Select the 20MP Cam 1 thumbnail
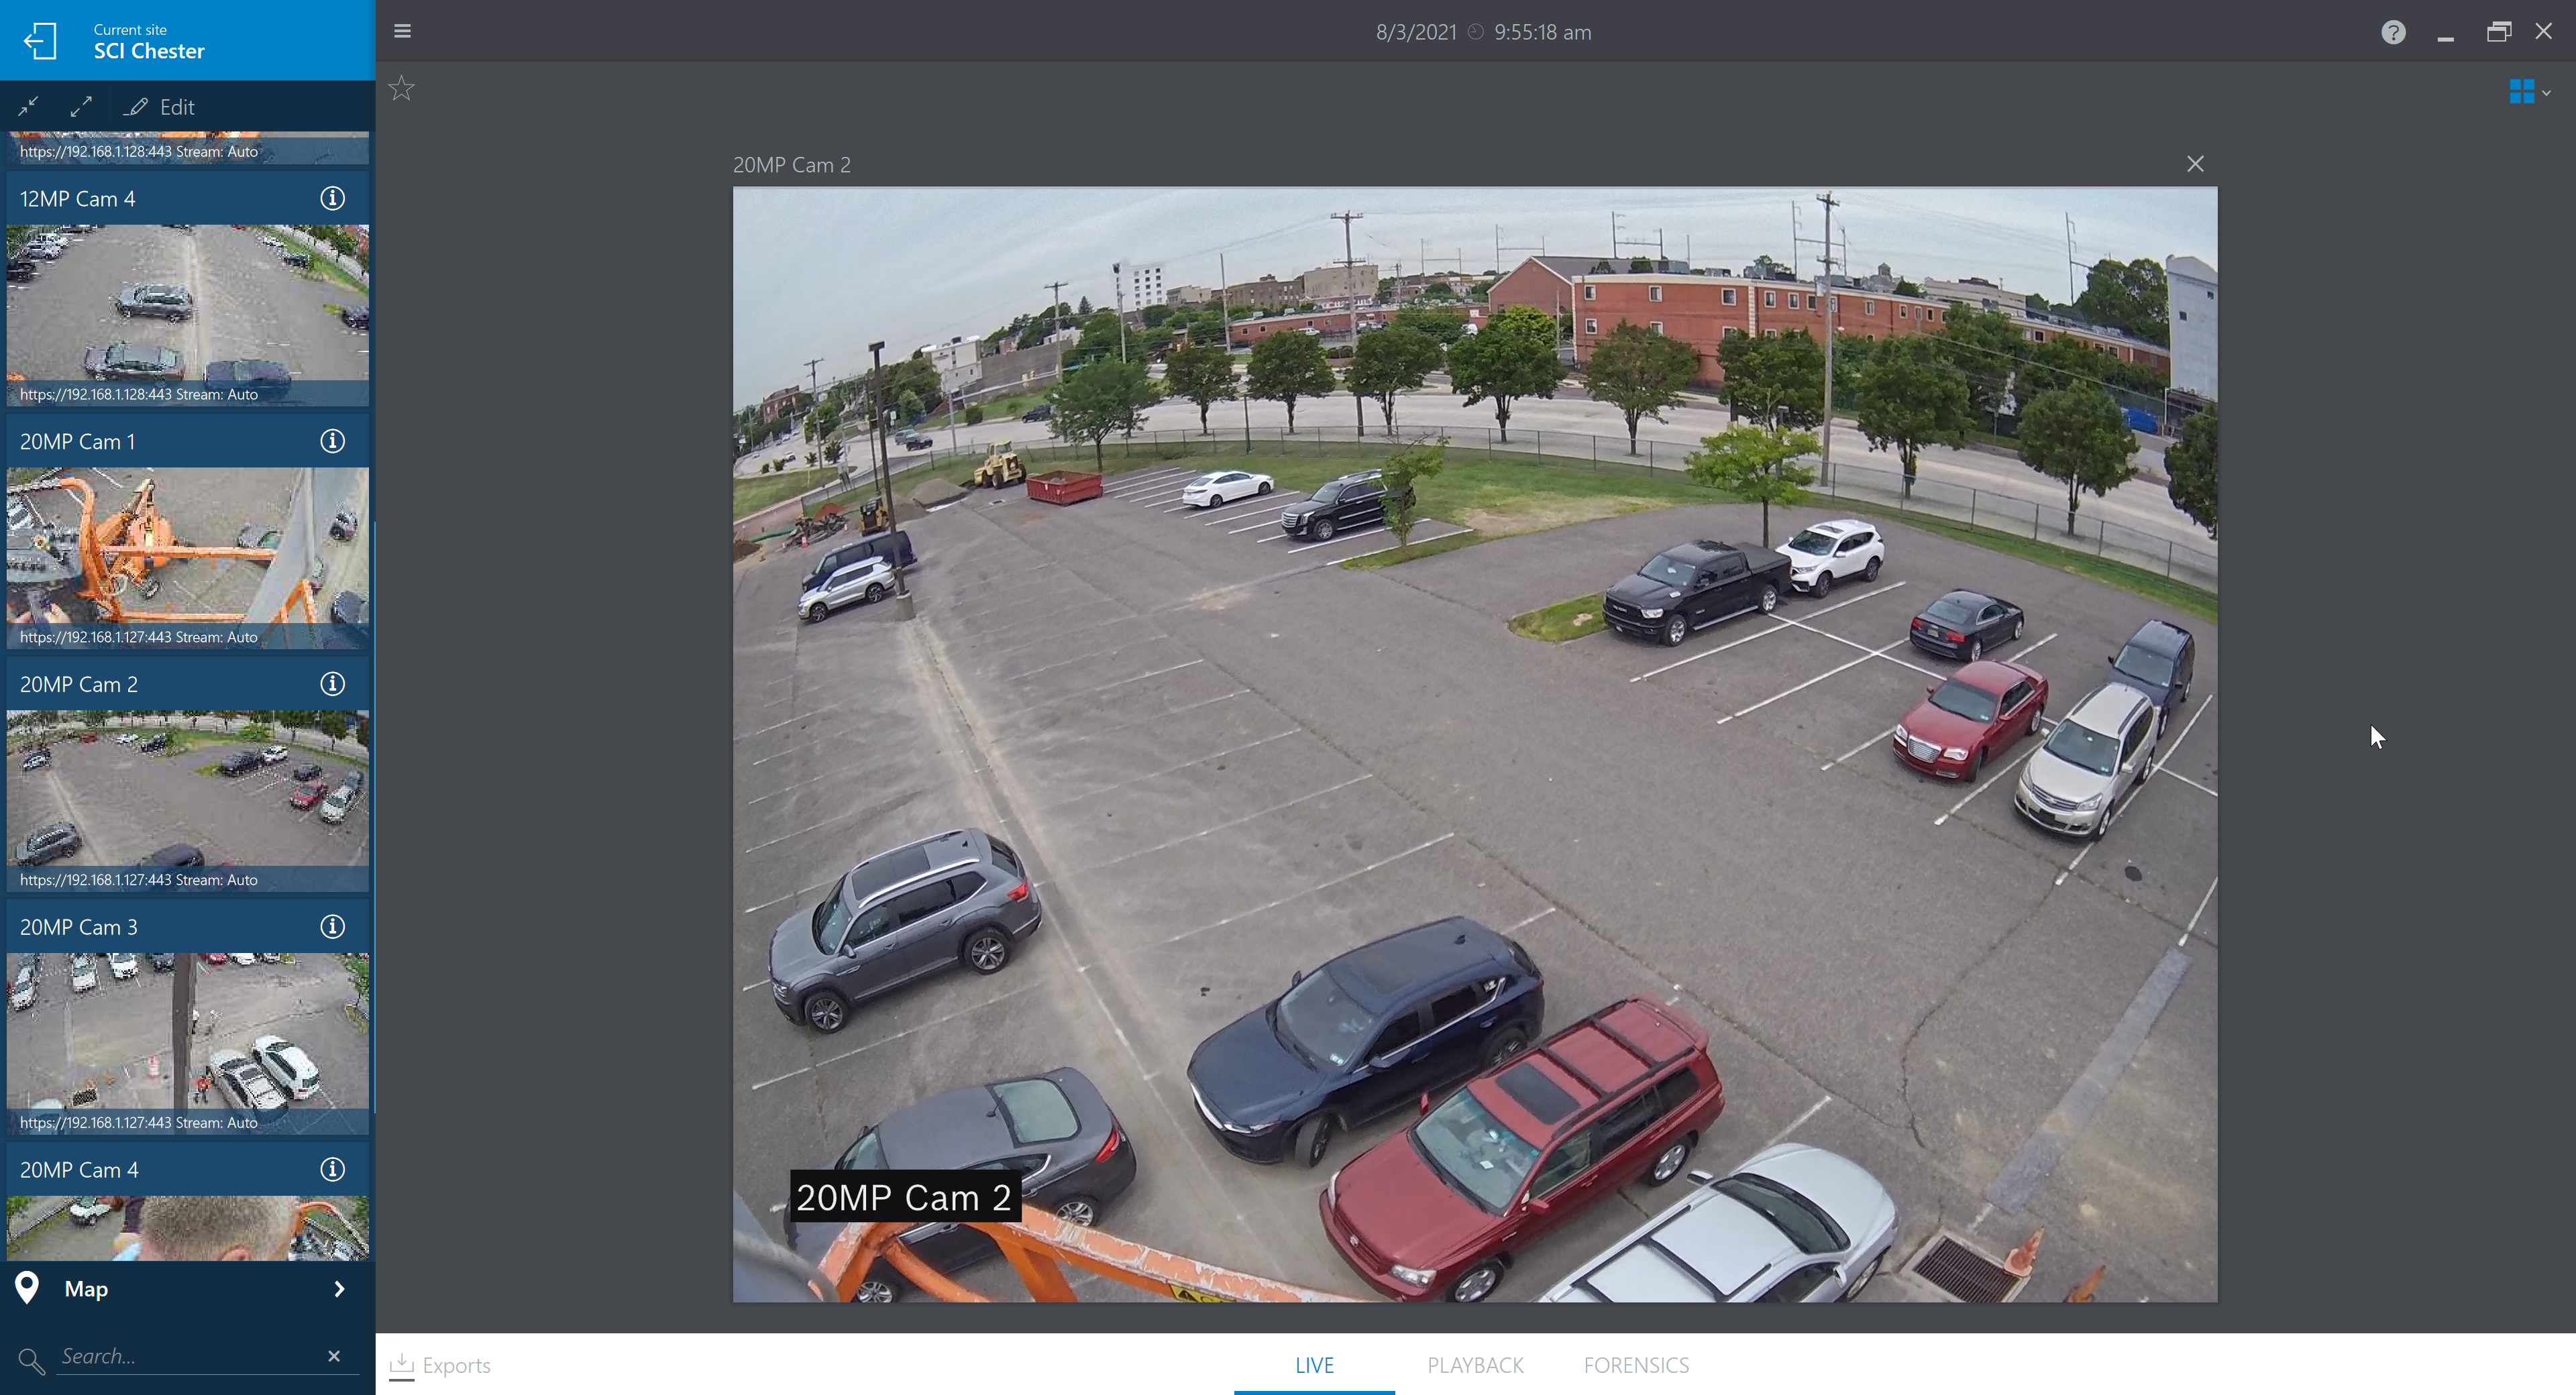Viewport: 2576px width, 1395px height. tap(188, 558)
